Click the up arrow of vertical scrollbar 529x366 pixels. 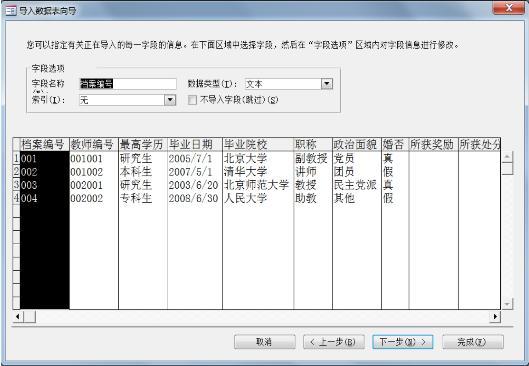point(507,157)
